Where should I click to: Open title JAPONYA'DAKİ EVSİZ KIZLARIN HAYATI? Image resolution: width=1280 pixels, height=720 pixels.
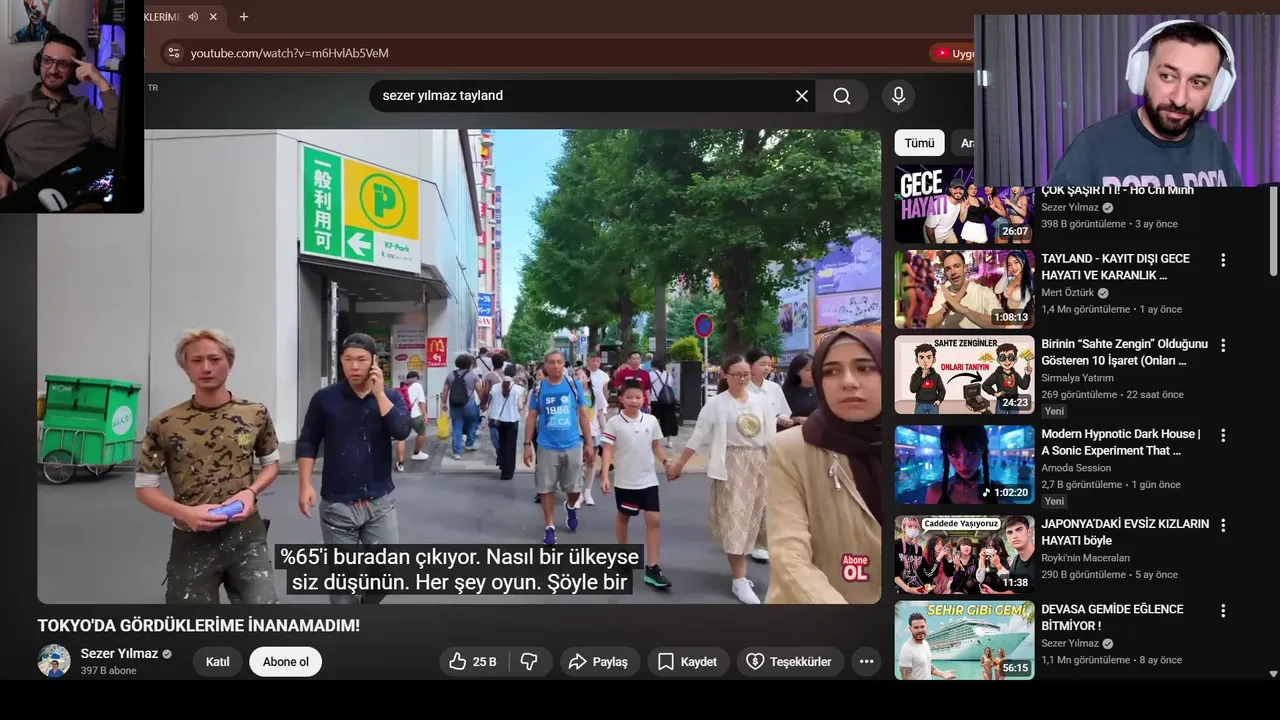pos(1125,532)
